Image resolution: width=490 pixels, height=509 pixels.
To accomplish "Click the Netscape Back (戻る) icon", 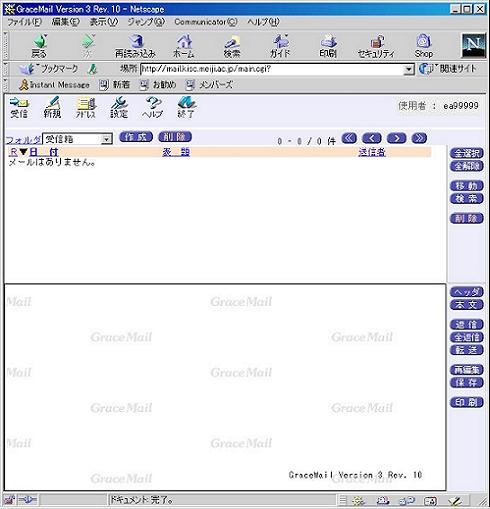I will coord(39,46).
